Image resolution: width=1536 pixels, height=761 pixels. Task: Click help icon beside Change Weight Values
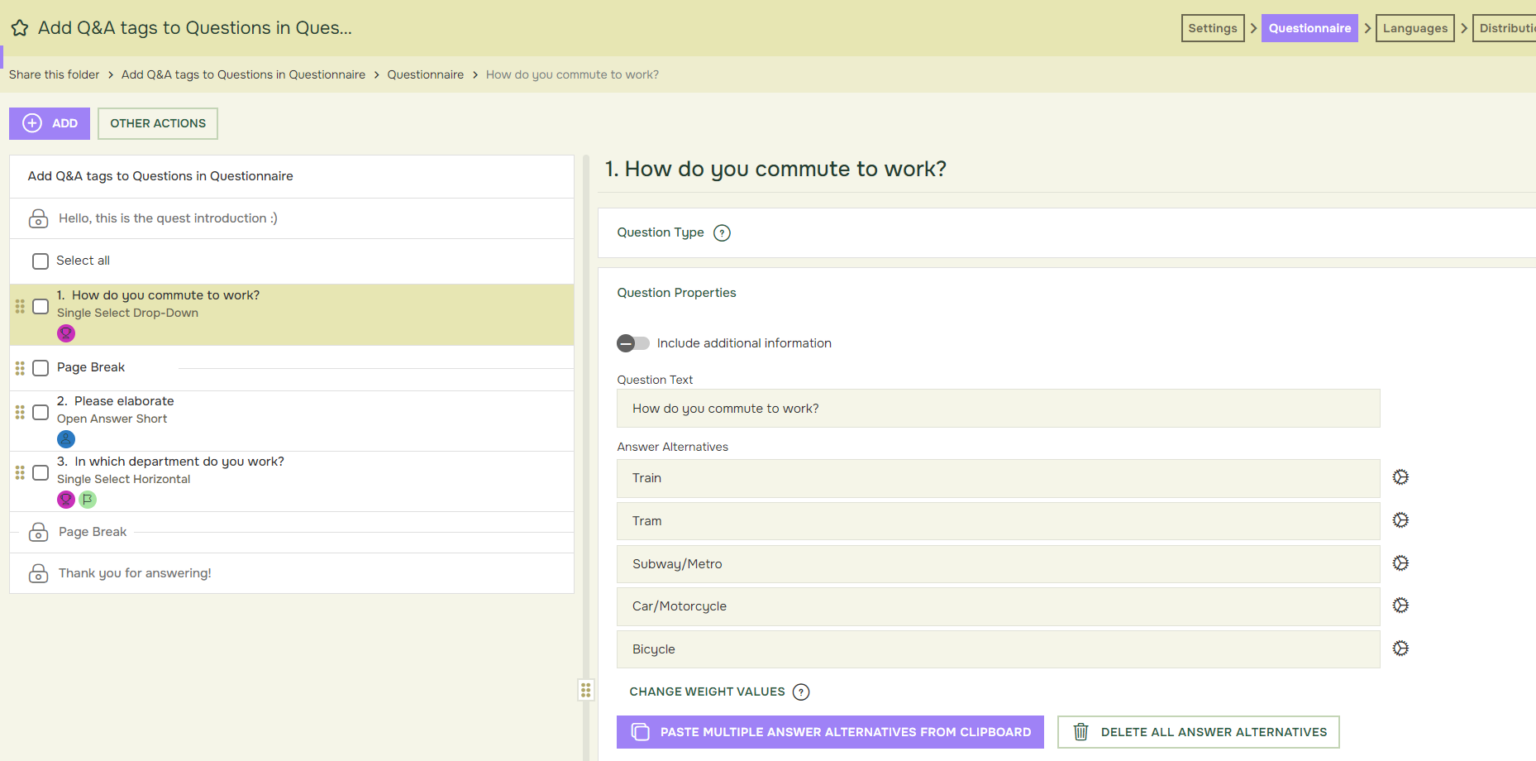(x=801, y=692)
